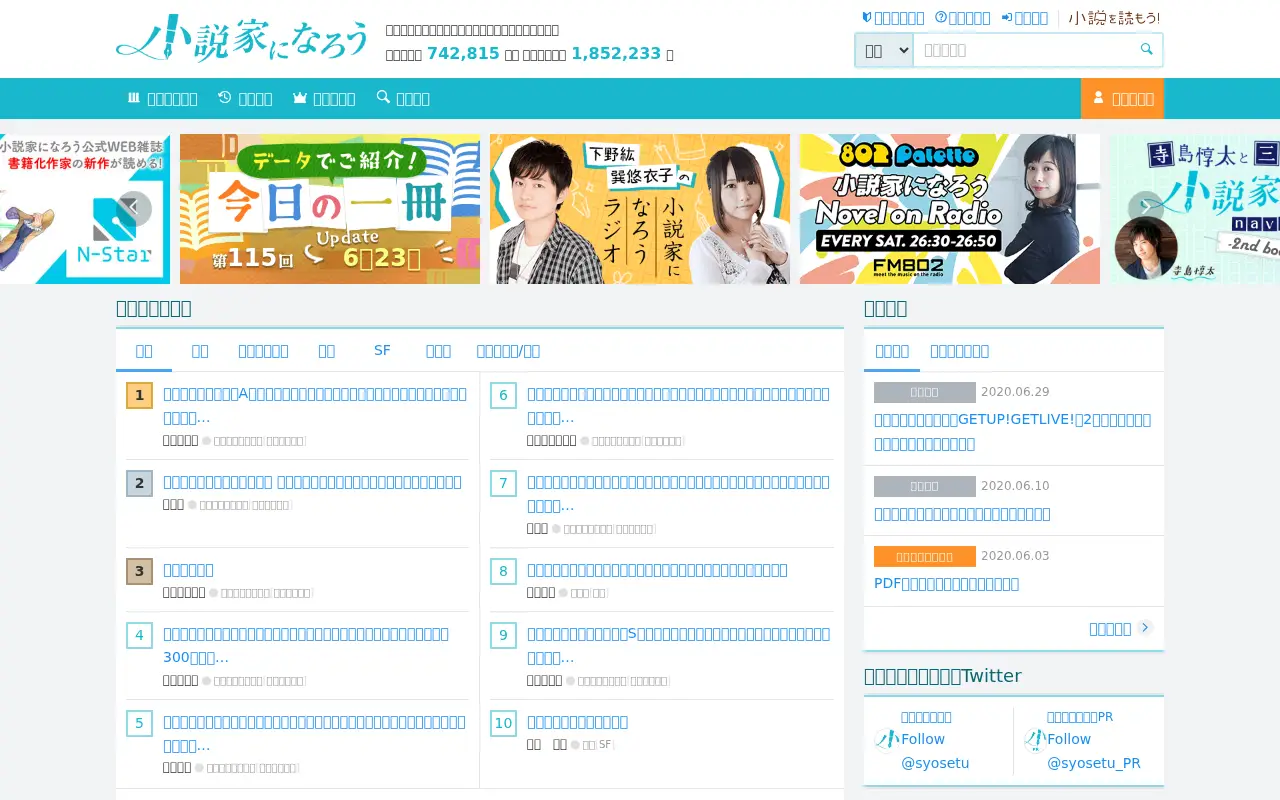Screen dimensions: 1280x800
Task: Click the bookshelf icon in the teal navigation bar
Action: 134,98
